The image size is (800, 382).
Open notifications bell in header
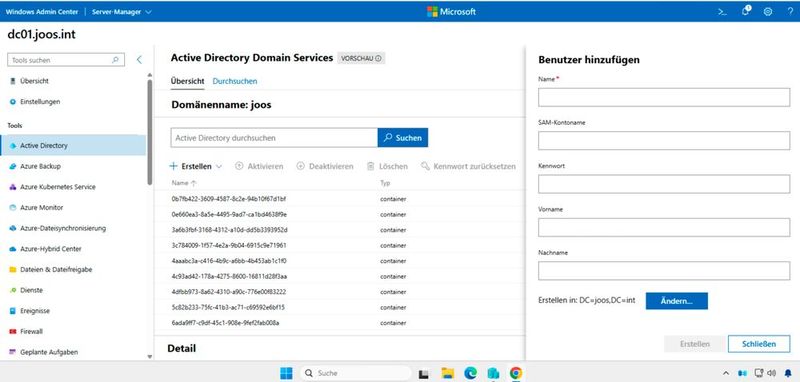pos(746,11)
